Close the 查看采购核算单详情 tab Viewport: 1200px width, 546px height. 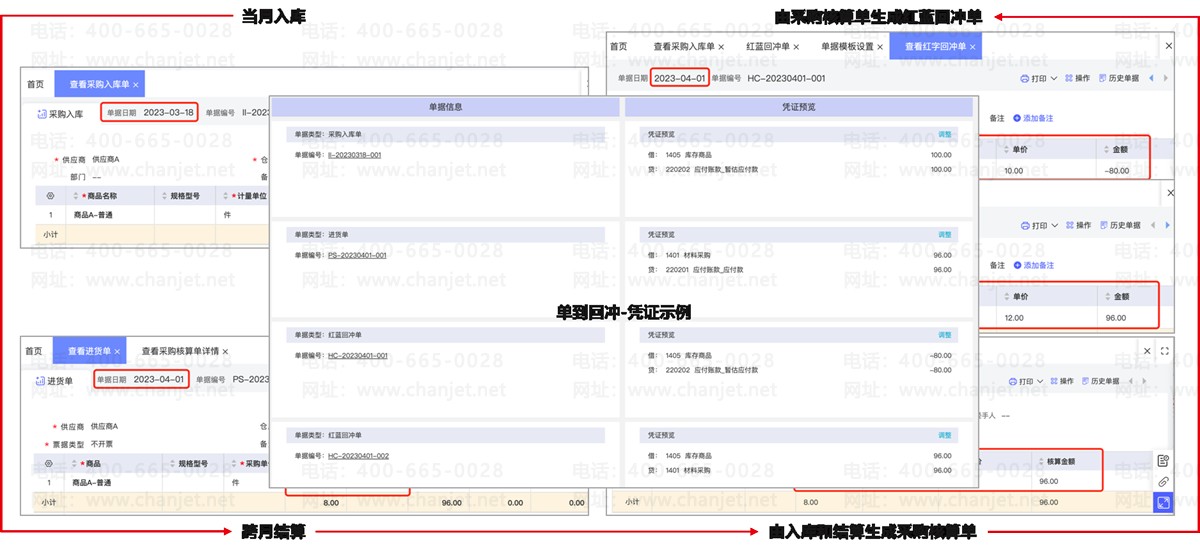coord(225,351)
